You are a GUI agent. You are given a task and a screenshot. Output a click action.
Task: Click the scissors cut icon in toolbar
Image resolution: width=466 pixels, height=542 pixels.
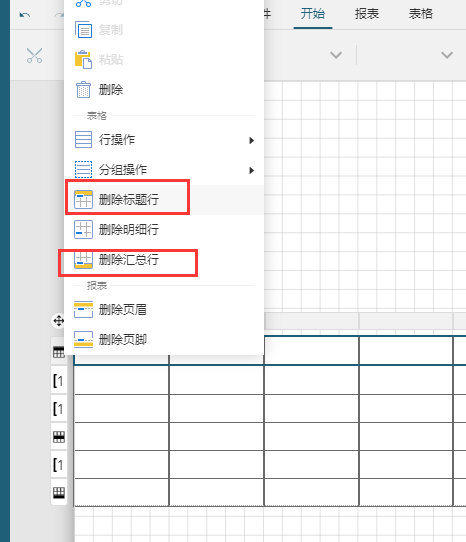click(x=34, y=55)
